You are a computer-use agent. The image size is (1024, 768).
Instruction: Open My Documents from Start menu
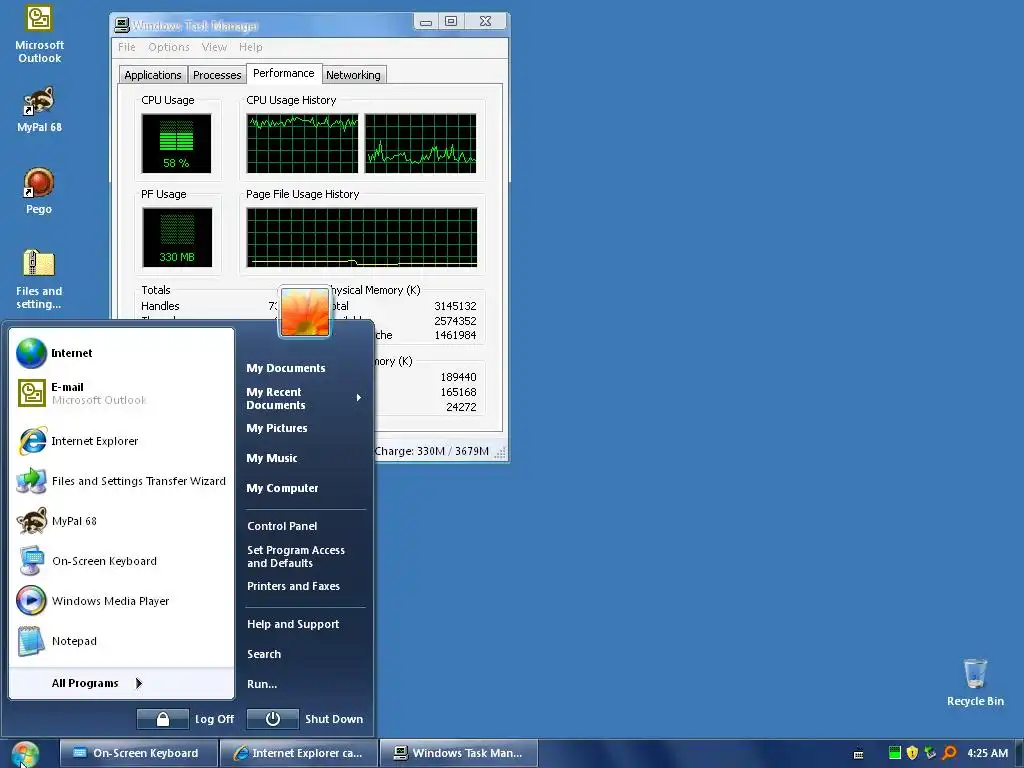(x=285, y=368)
